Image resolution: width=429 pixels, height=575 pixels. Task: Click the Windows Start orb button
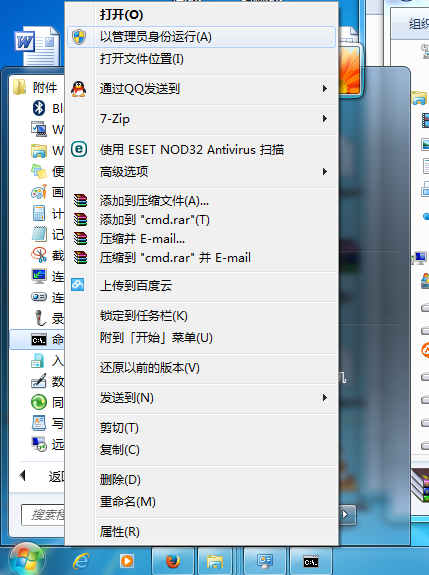tap(27, 559)
